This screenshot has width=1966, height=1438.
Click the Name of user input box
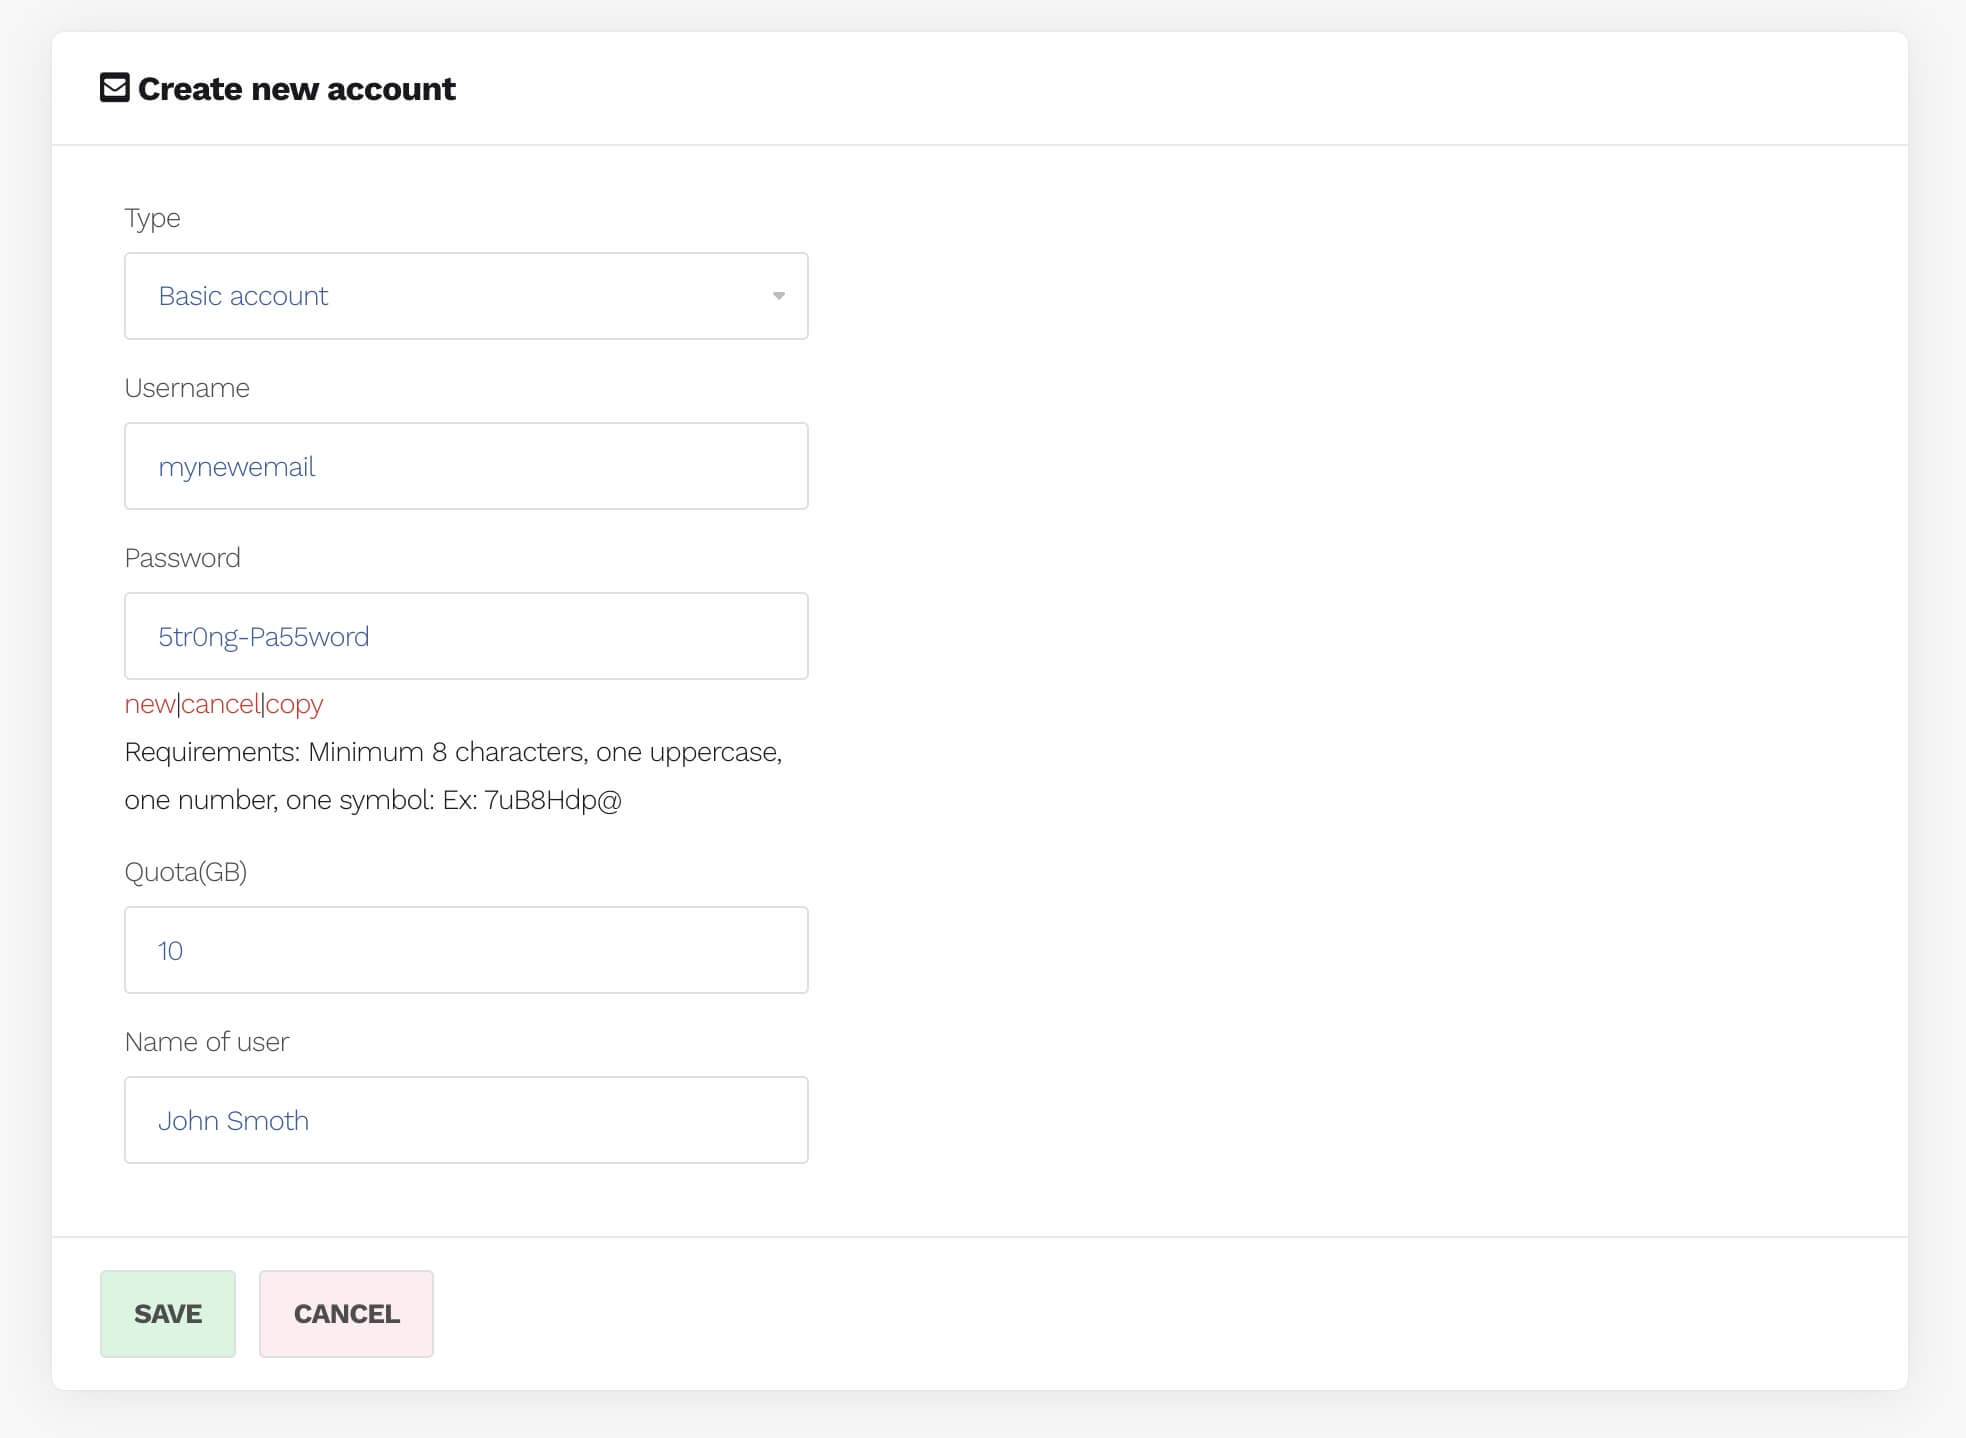[x=465, y=1120]
